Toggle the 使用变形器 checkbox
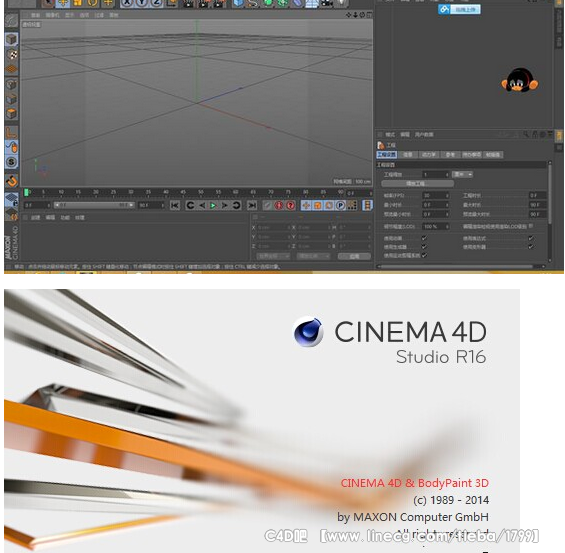Screen dimensions: 565x553 pos(530,246)
